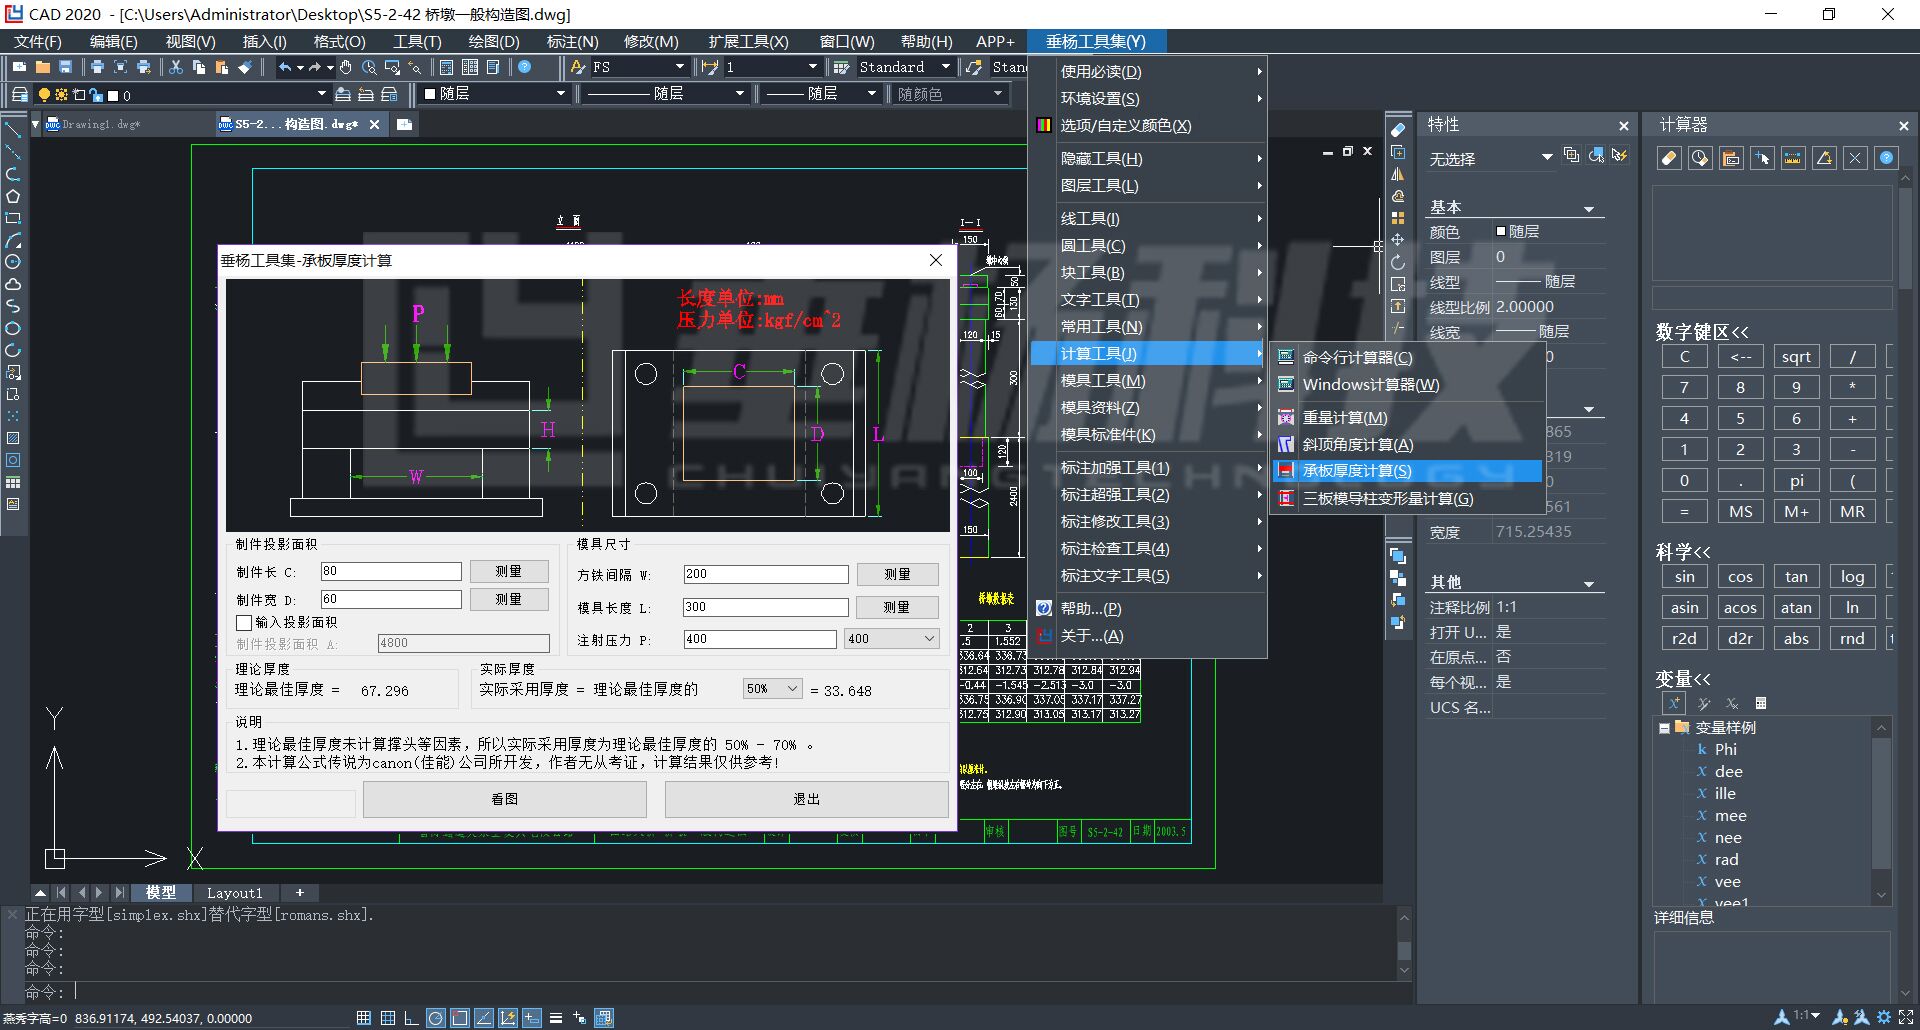Toggle object snap in status bar
This screenshot has width=1920, height=1030.
coord(460,1018)
